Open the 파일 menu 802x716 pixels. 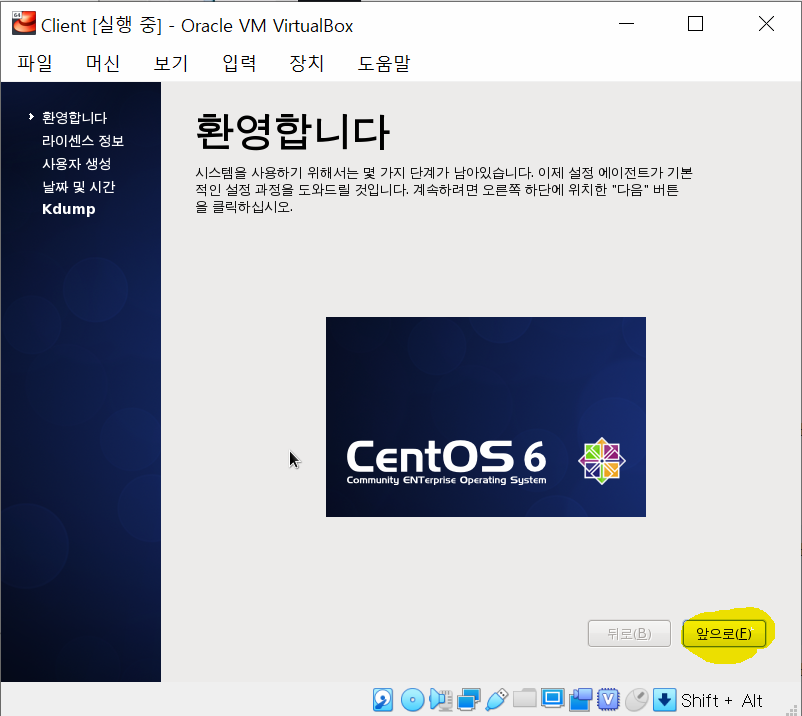point(35,63)
